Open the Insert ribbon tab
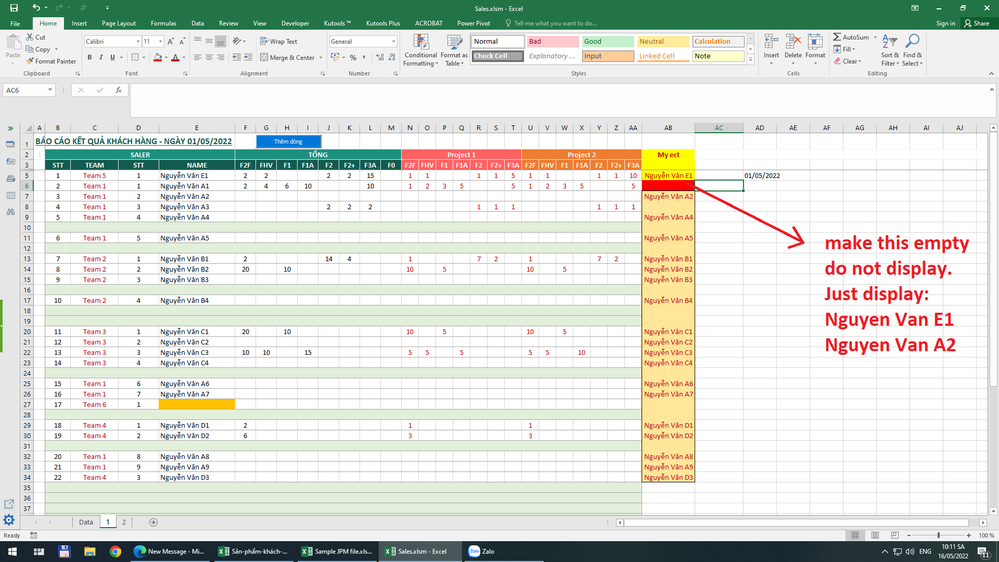Viewport: 999px width, 562px height. (79, 23)
